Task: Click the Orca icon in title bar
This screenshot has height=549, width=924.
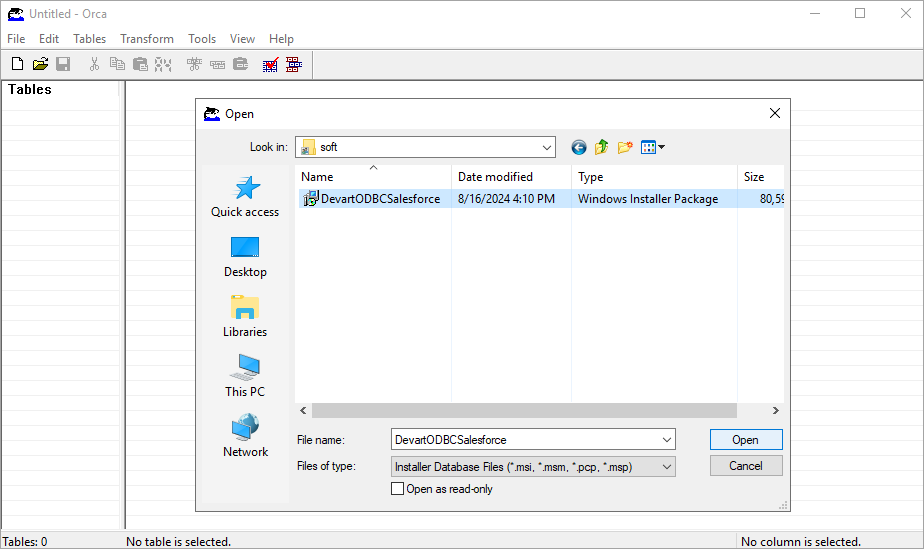Action: (16, 14)
